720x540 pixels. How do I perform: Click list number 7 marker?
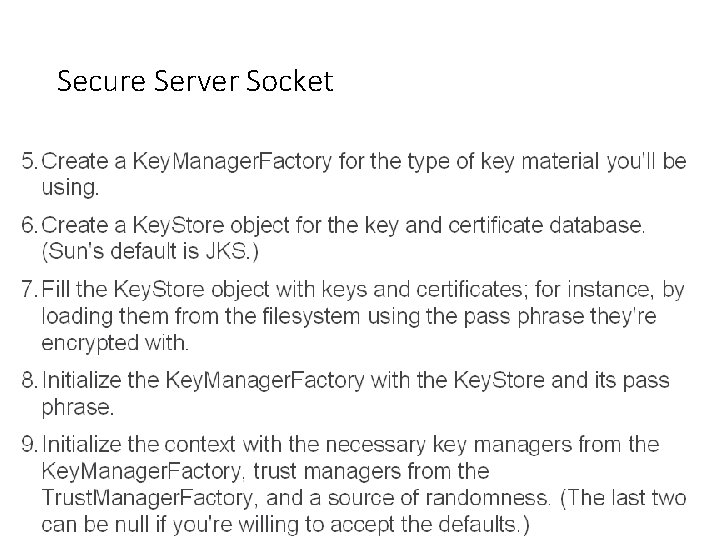(29, 289)
